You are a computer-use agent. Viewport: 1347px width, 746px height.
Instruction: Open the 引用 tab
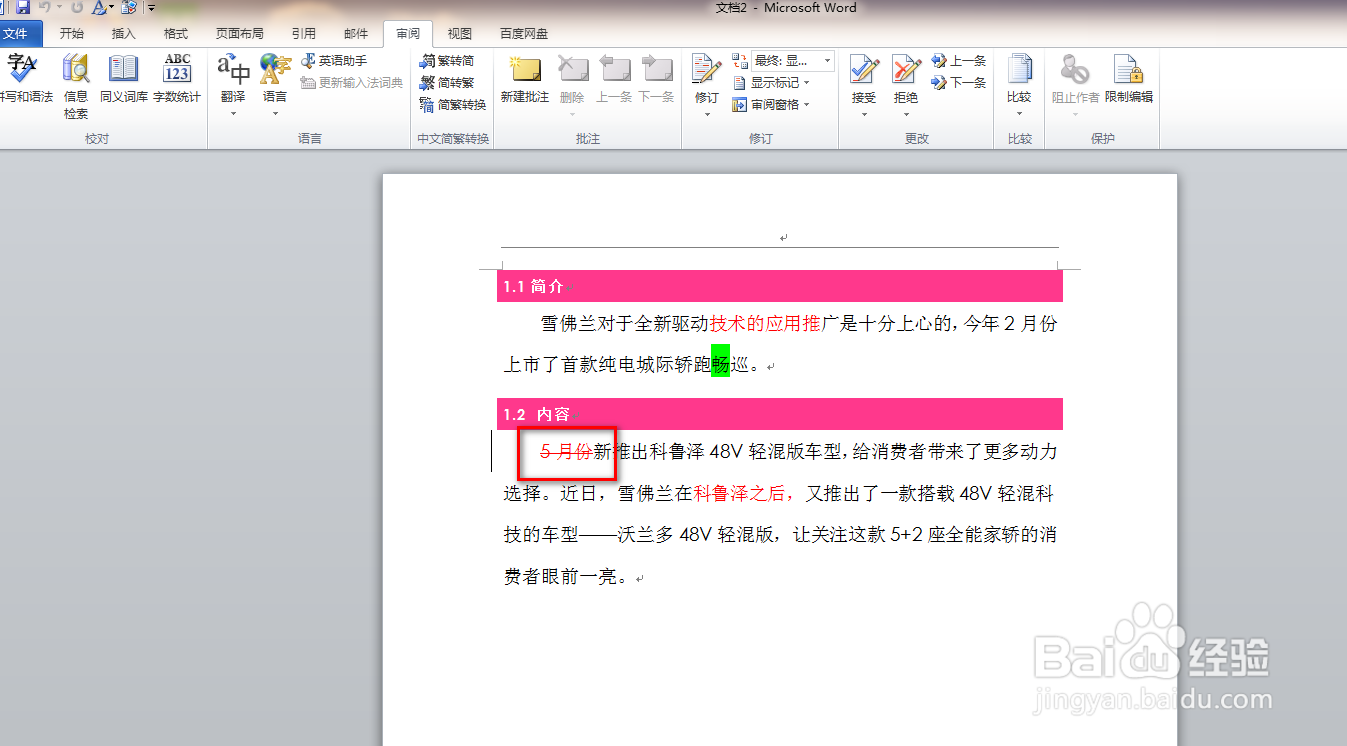(x=304, y=34)
